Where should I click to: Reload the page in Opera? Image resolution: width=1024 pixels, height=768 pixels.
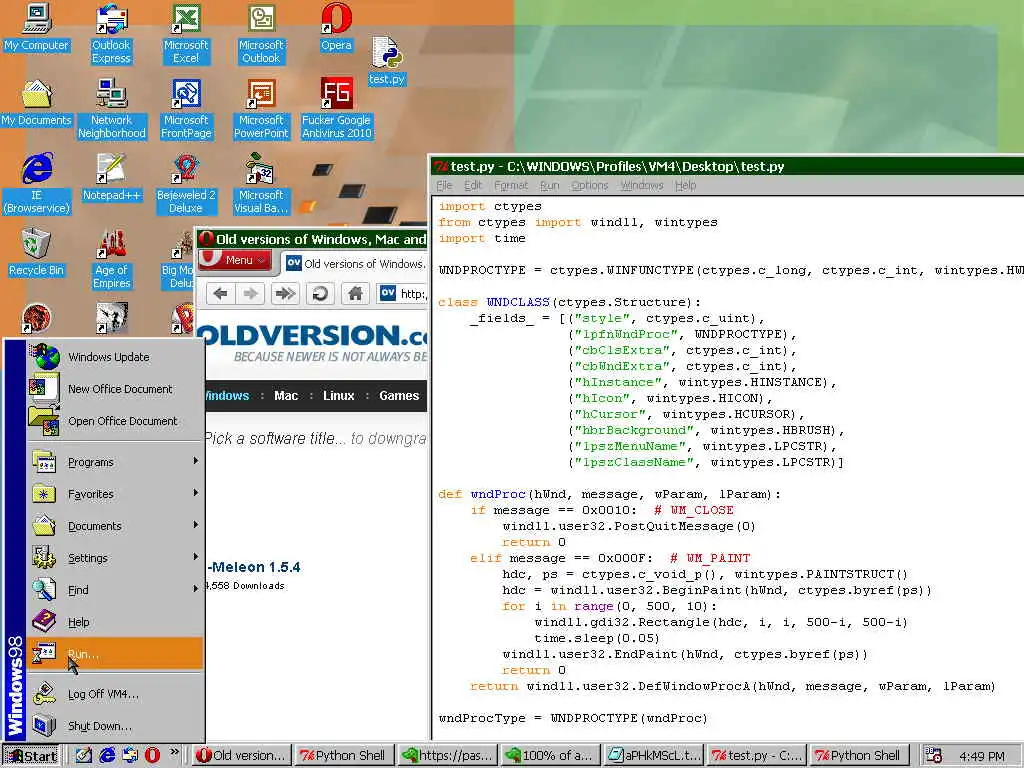pos(320,293)
